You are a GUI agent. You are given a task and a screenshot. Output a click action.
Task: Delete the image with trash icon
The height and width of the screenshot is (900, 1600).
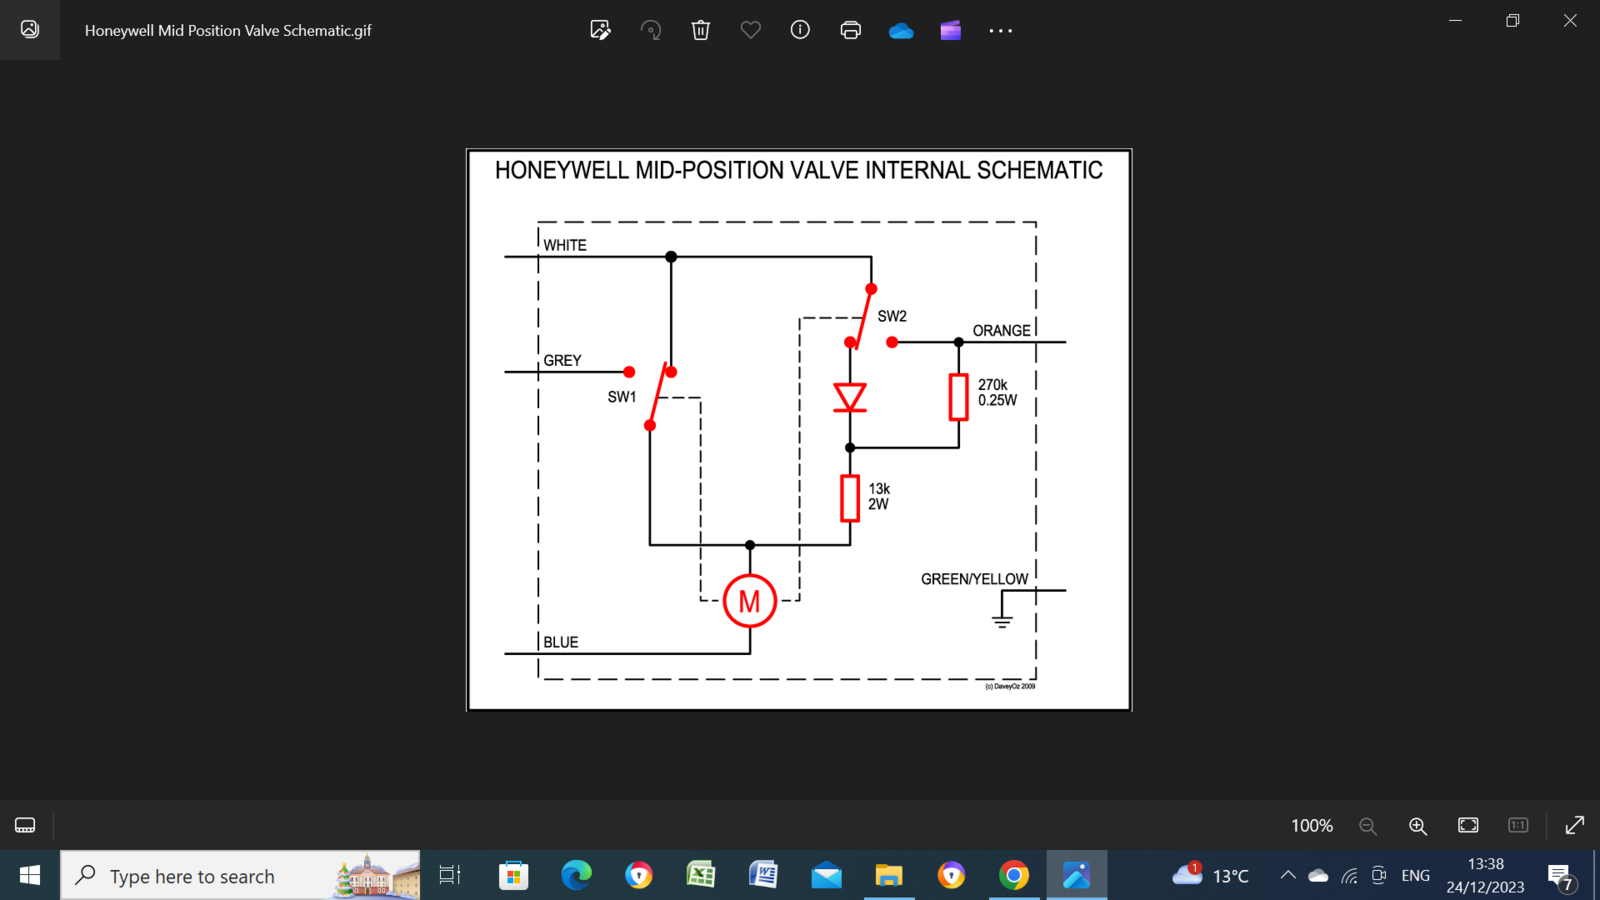tap(701, 30)
